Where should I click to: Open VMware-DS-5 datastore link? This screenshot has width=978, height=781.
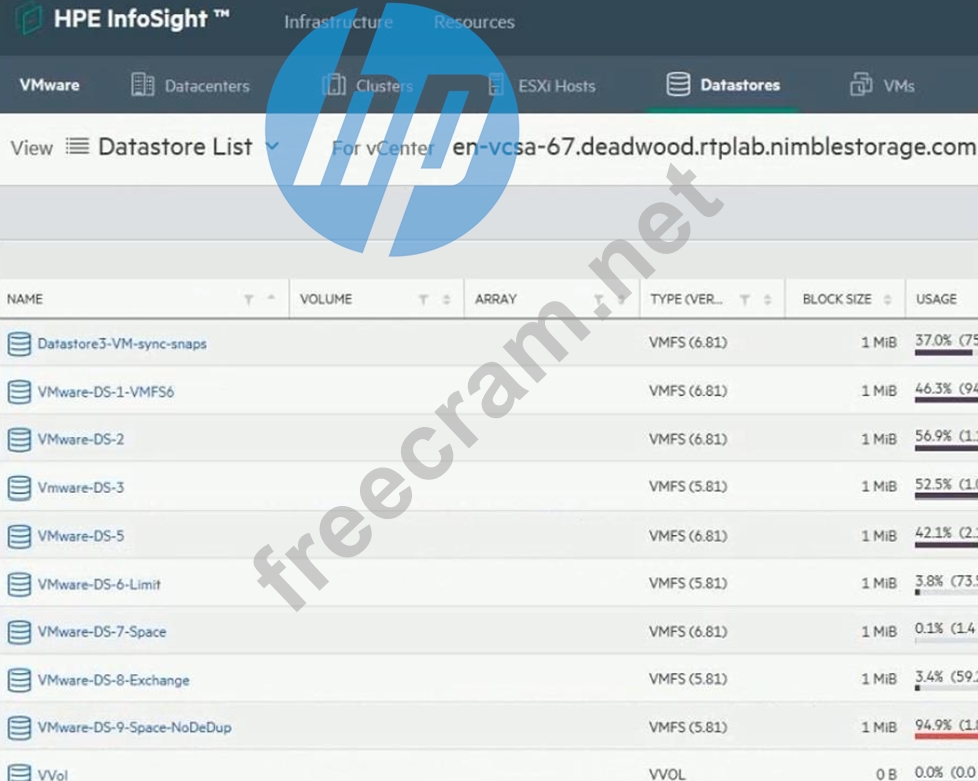[x=80, y=536]
